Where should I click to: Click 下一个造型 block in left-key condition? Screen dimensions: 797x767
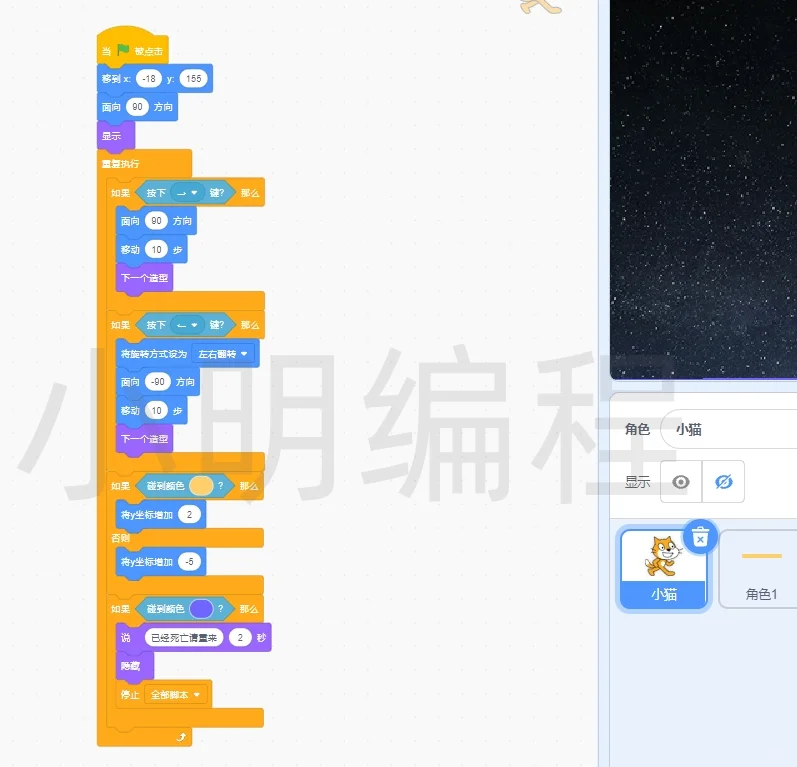(144, 439)
